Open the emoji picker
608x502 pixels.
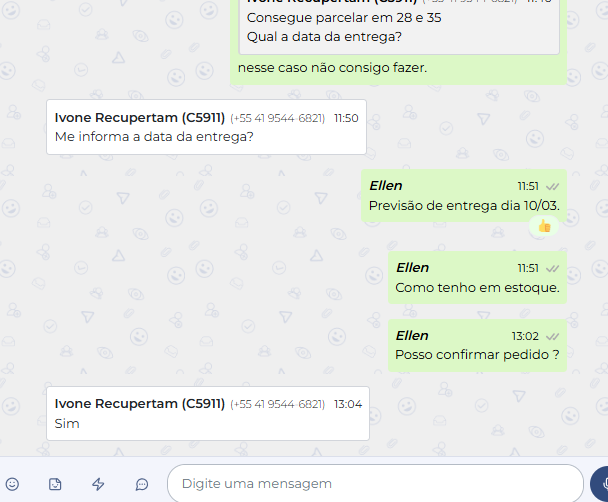(x=12, y=484)
